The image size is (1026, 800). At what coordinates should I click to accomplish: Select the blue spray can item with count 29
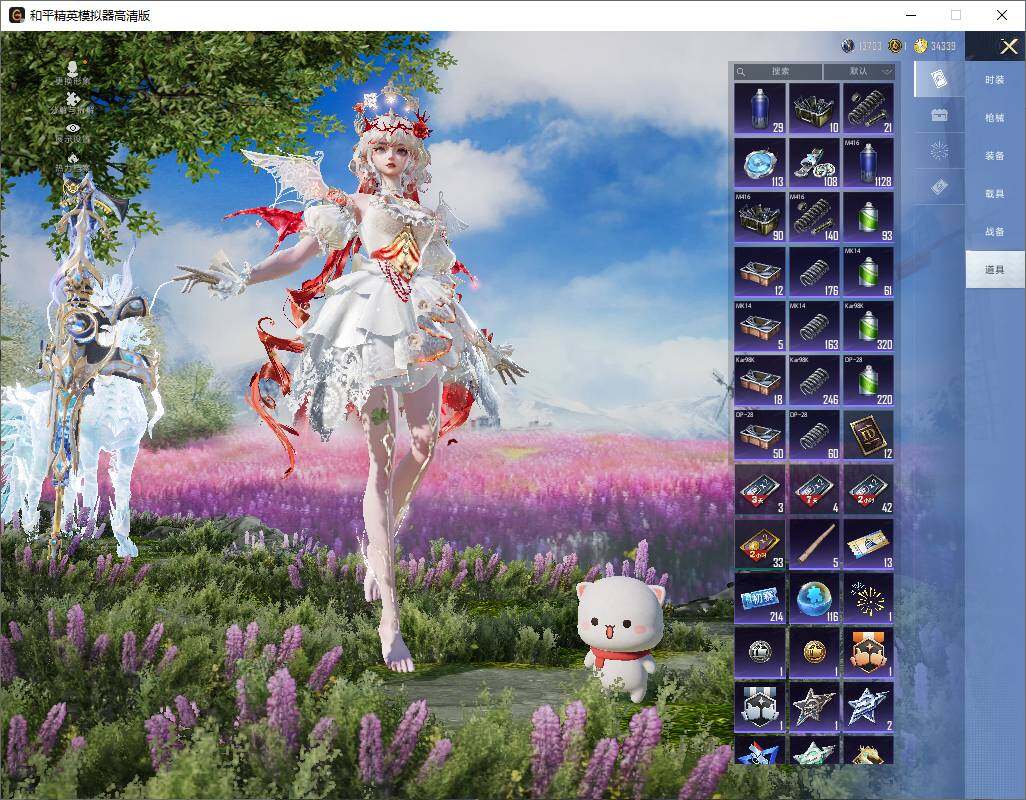coord(760,109)
